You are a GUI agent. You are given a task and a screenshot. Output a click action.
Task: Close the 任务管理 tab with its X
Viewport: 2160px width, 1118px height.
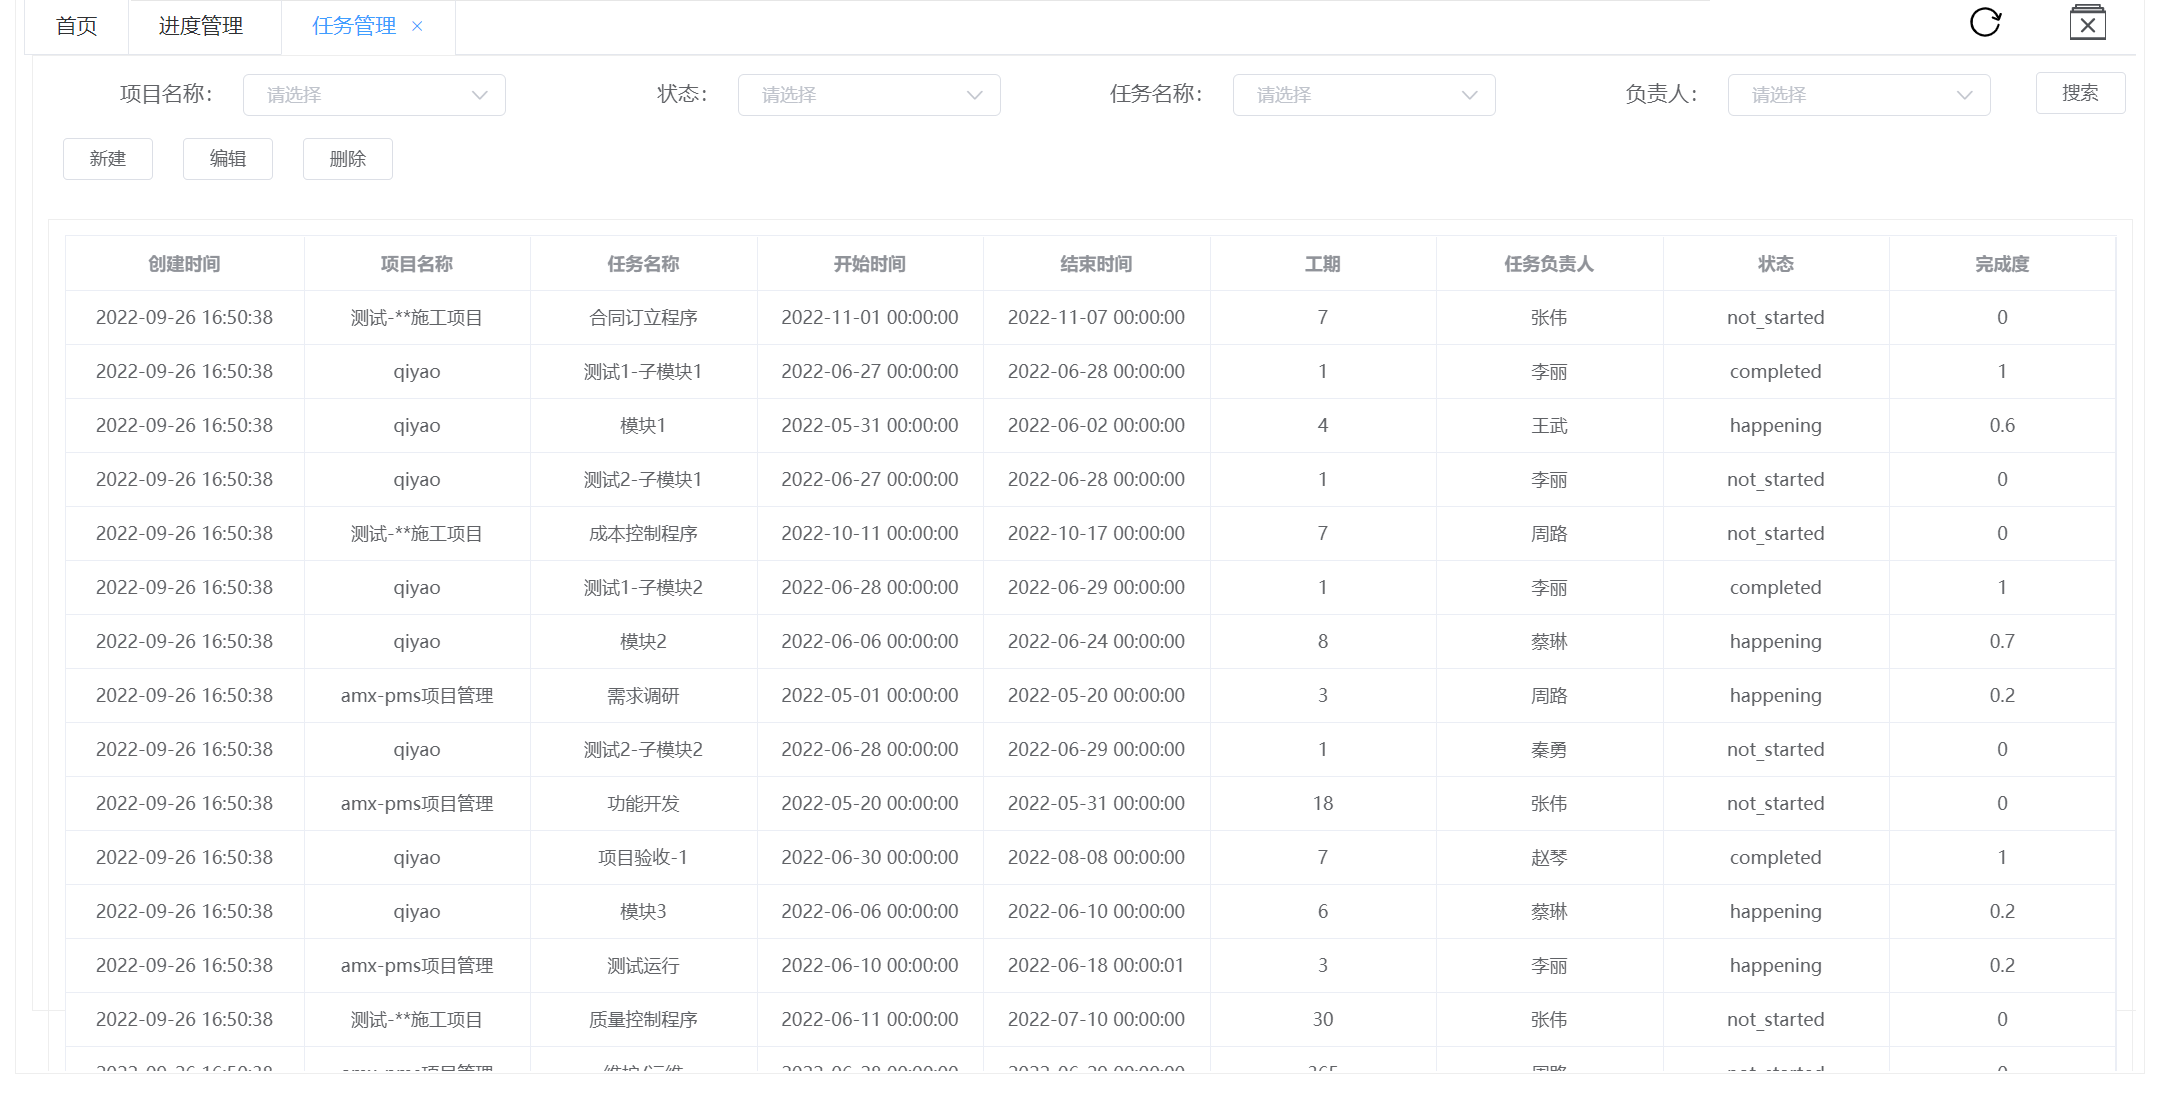pyautogui.click(x=417, y=26)
